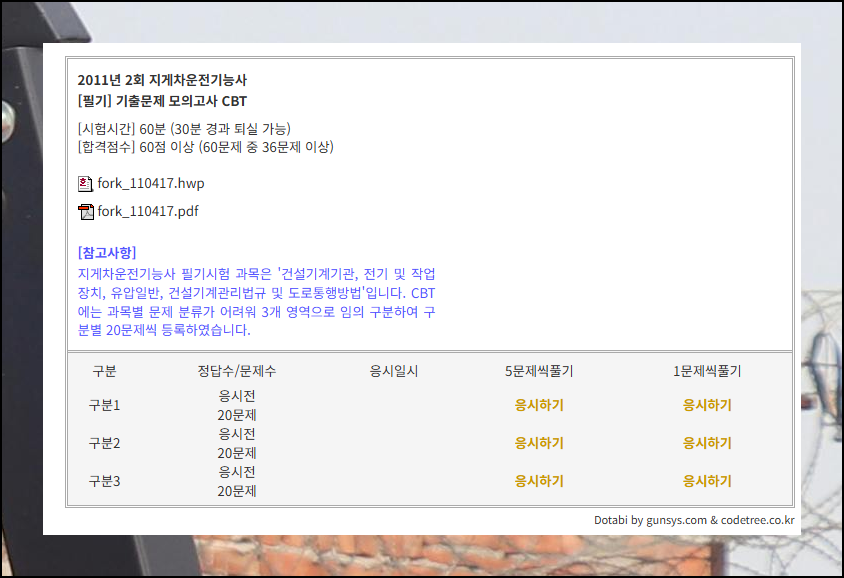The image size is (844, 578).
Task: Click the 5문제씩풀기 column header
Action: pos(539,371)
